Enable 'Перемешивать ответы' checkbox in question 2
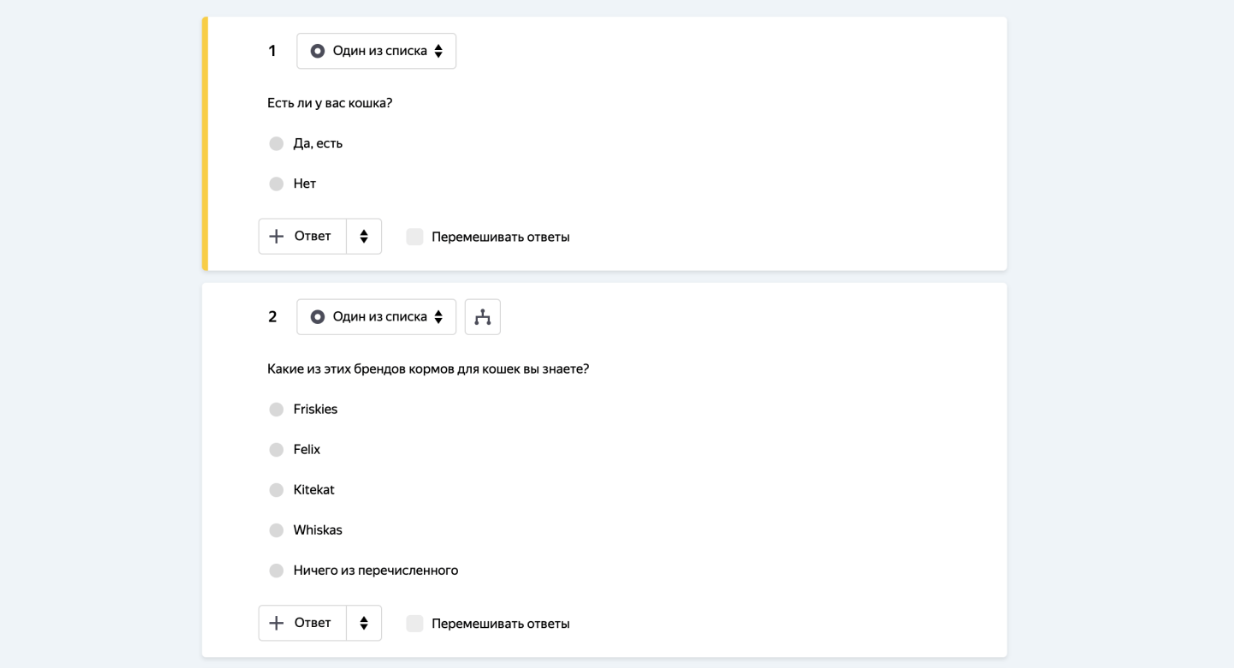Viewport: 1234px width, 668px height. tap(415, 623)
